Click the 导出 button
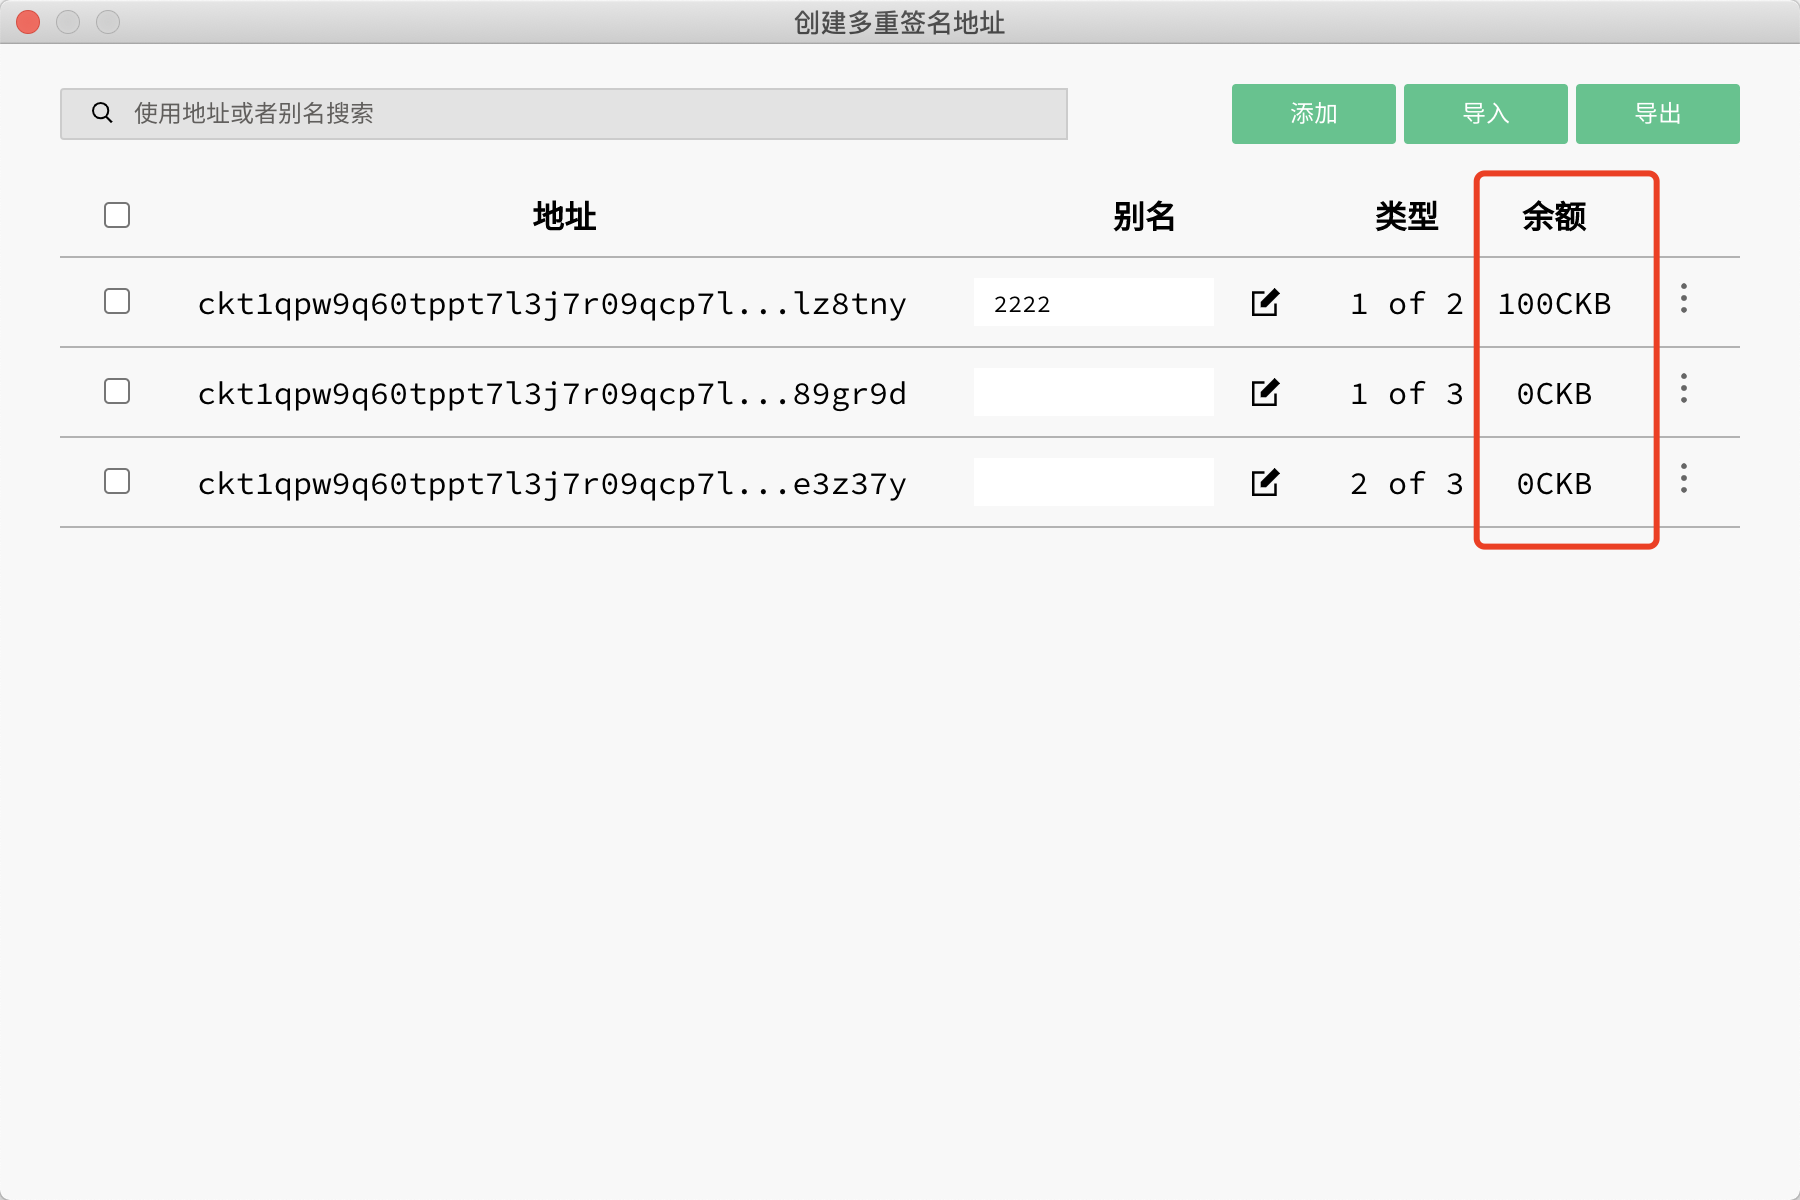The width and height of the screenshot is (1800, 1200). (1658, 114)
